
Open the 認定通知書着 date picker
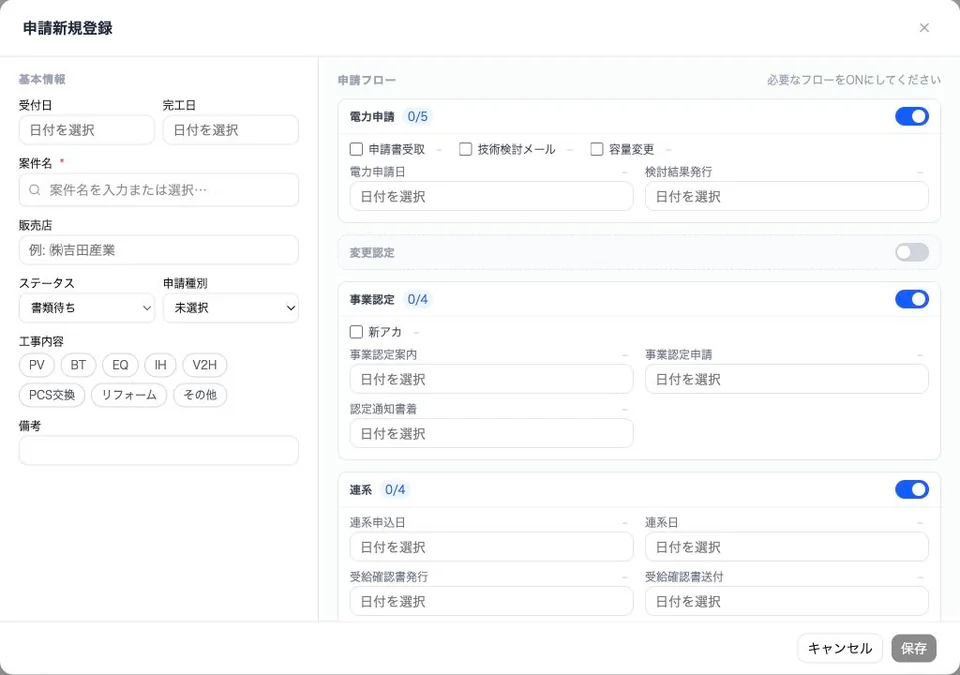(x=491, y=434)
